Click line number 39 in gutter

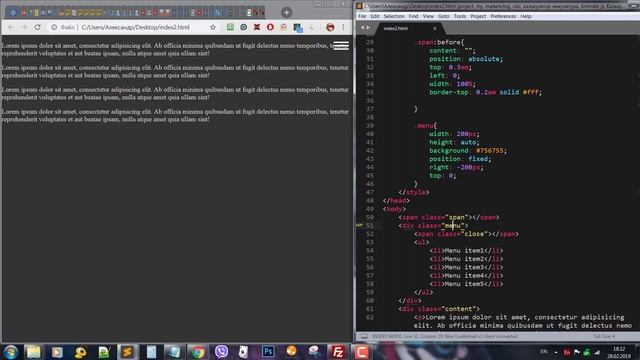(x=370, y=126)
